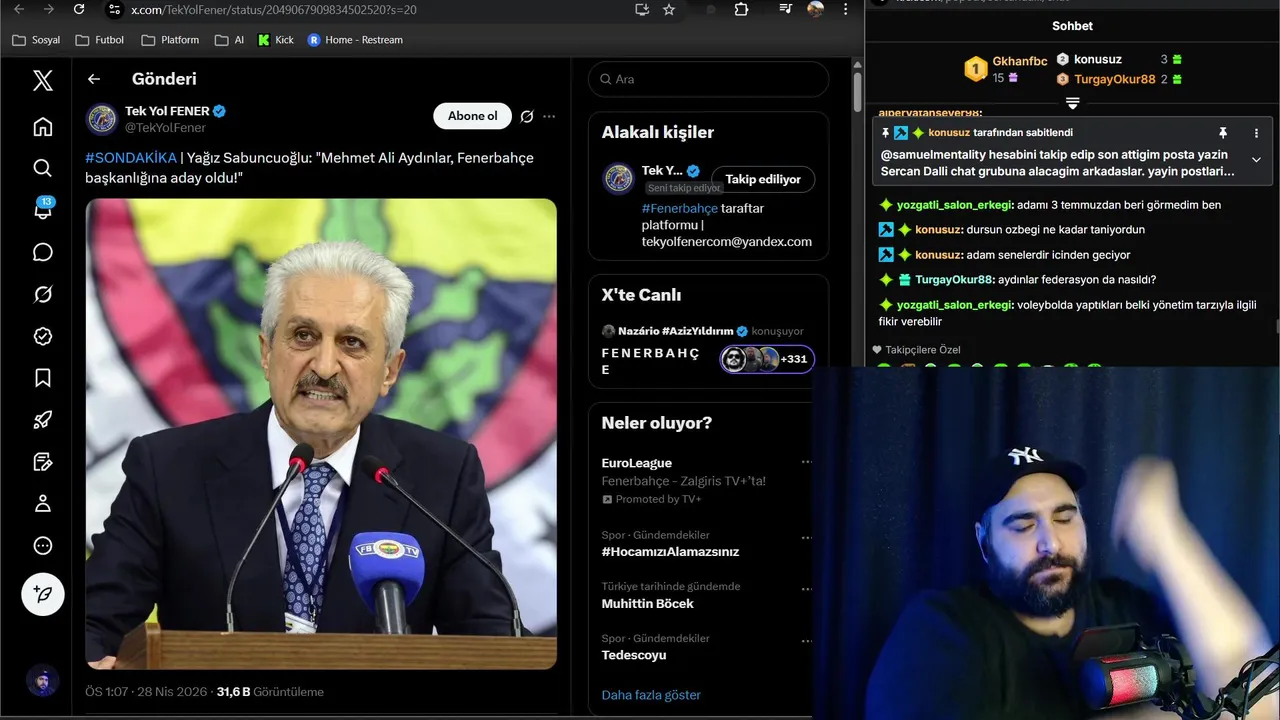Viewport: 1280px width, 720px height.
Task: Expand the pinned chat message chevron
Action: point(1257,159)
